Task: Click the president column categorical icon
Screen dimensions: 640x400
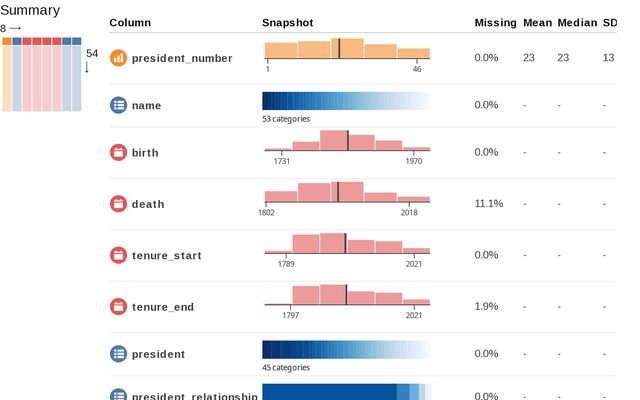Action: [118, 354]
